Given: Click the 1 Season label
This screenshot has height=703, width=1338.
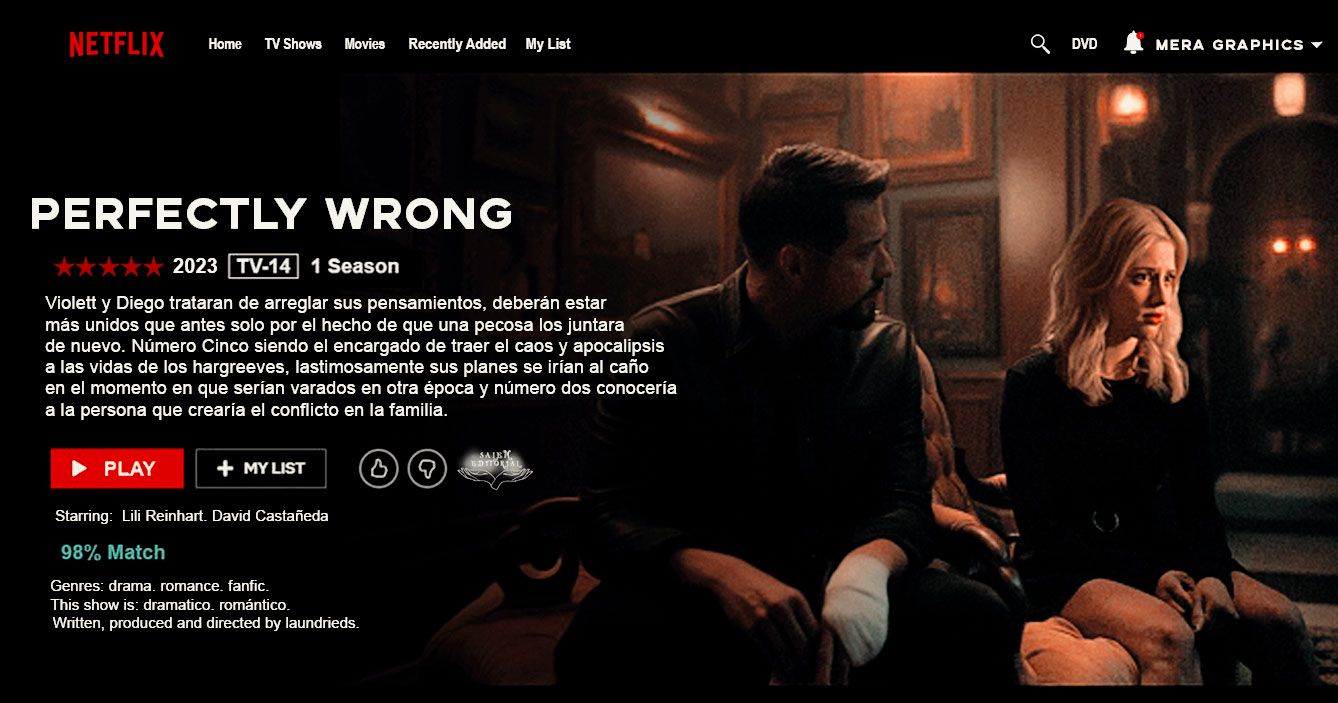Looking at the screenshot, I should [355, 266].
